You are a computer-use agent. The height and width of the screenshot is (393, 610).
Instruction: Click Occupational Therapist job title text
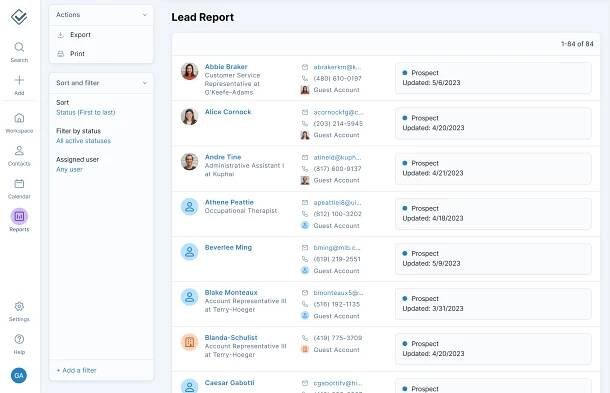[241, 211]
